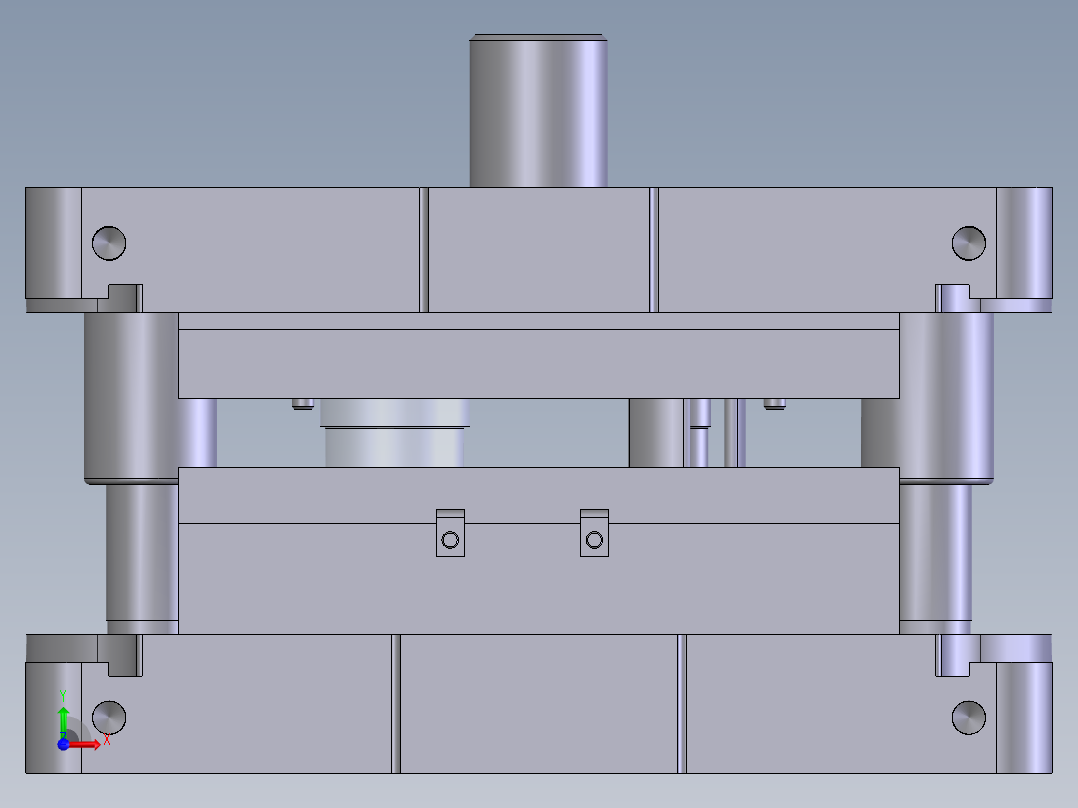Select the center section of the upper plate
The width and height of the screenshot is (1078, 808).
(538, 250)
